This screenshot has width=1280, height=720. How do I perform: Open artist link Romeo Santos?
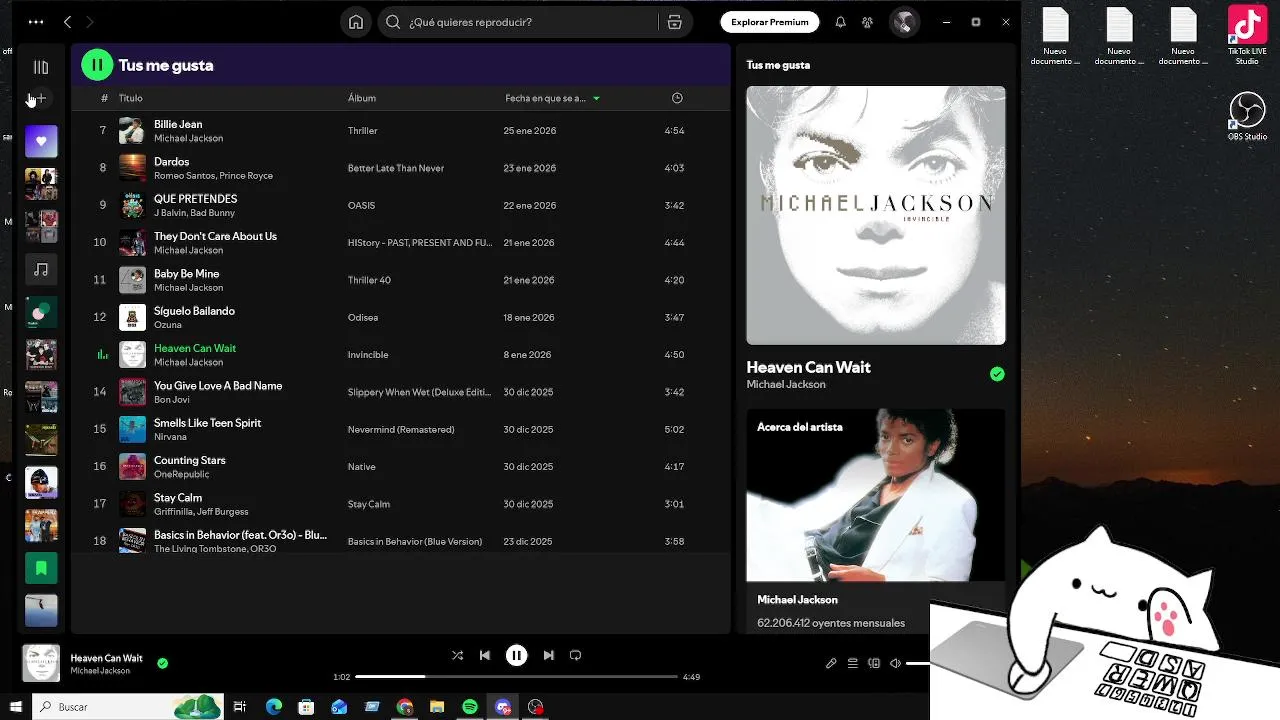(x=183, y=176)
